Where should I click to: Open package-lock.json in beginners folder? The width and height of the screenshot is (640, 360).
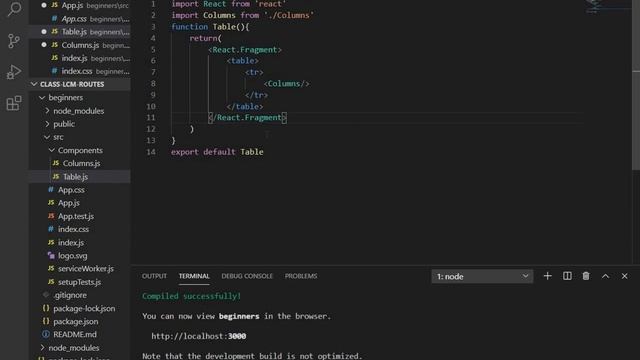(80, 308)
